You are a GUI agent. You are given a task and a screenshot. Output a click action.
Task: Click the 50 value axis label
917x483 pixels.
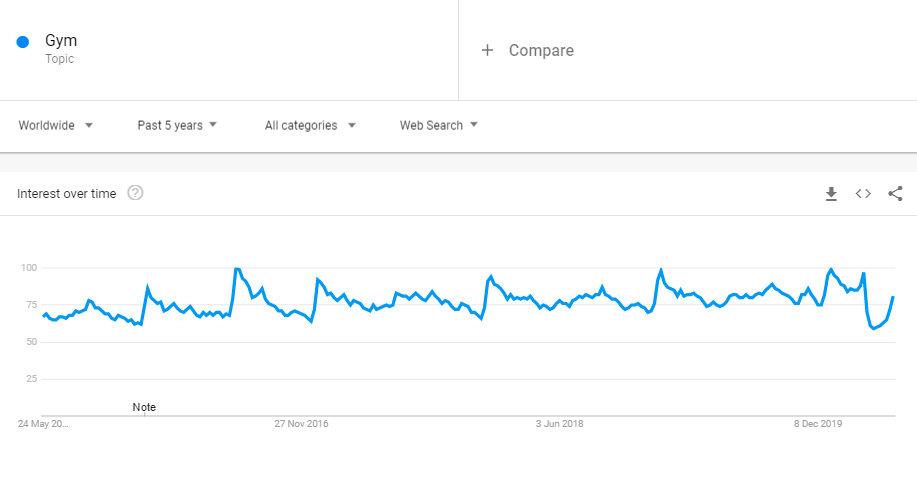pyautogui.click(x=32, y=342)
